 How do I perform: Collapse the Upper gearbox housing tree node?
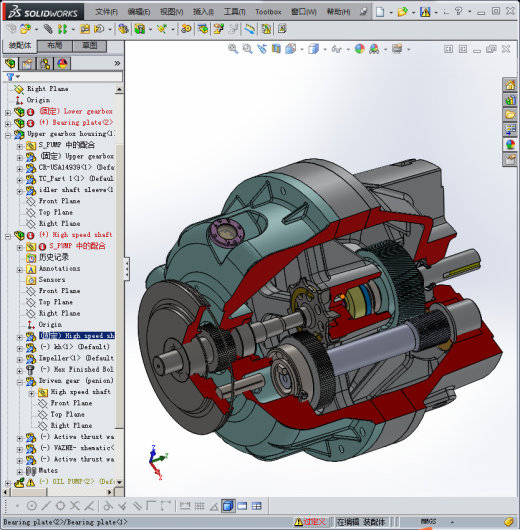point(8,135)
